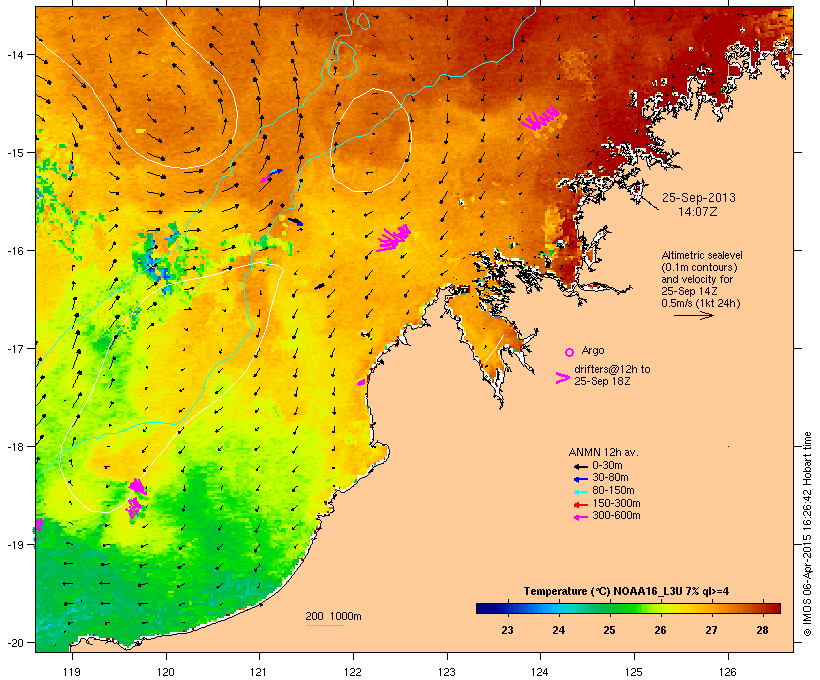Click the latitude axis label "-18"

coord(14,446)
